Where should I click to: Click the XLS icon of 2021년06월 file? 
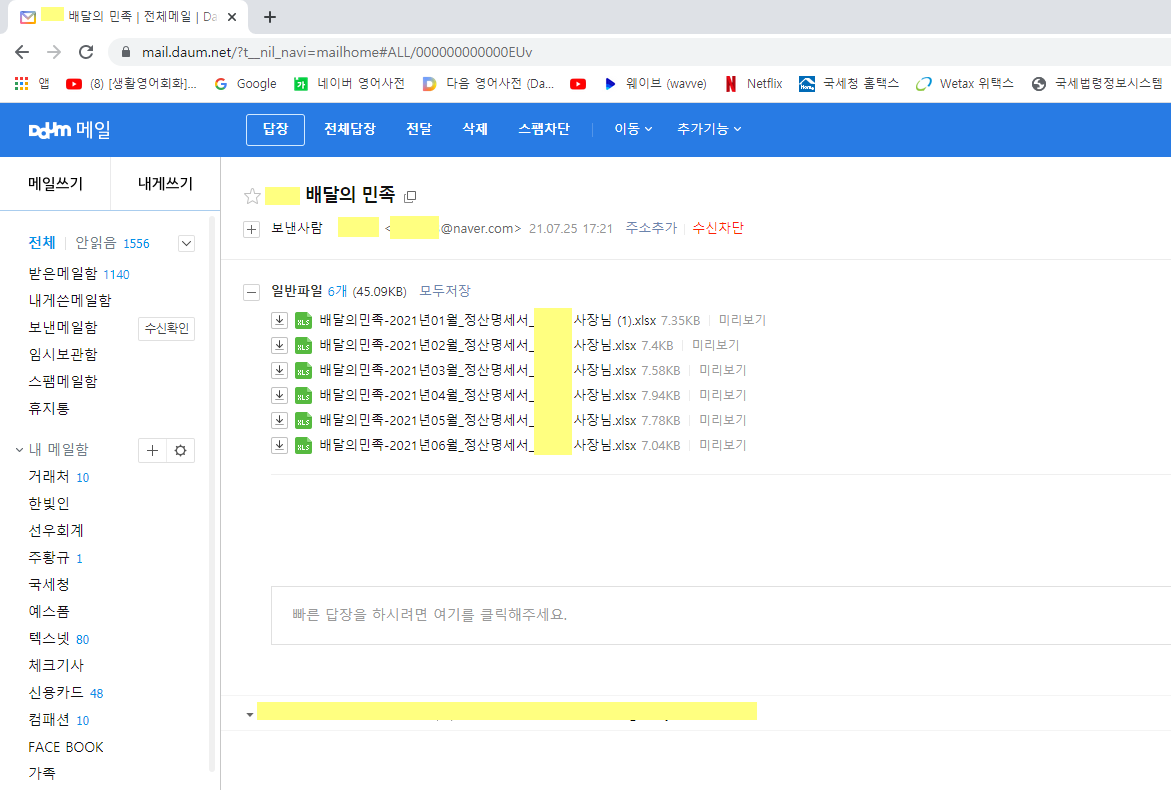[303, 445]
